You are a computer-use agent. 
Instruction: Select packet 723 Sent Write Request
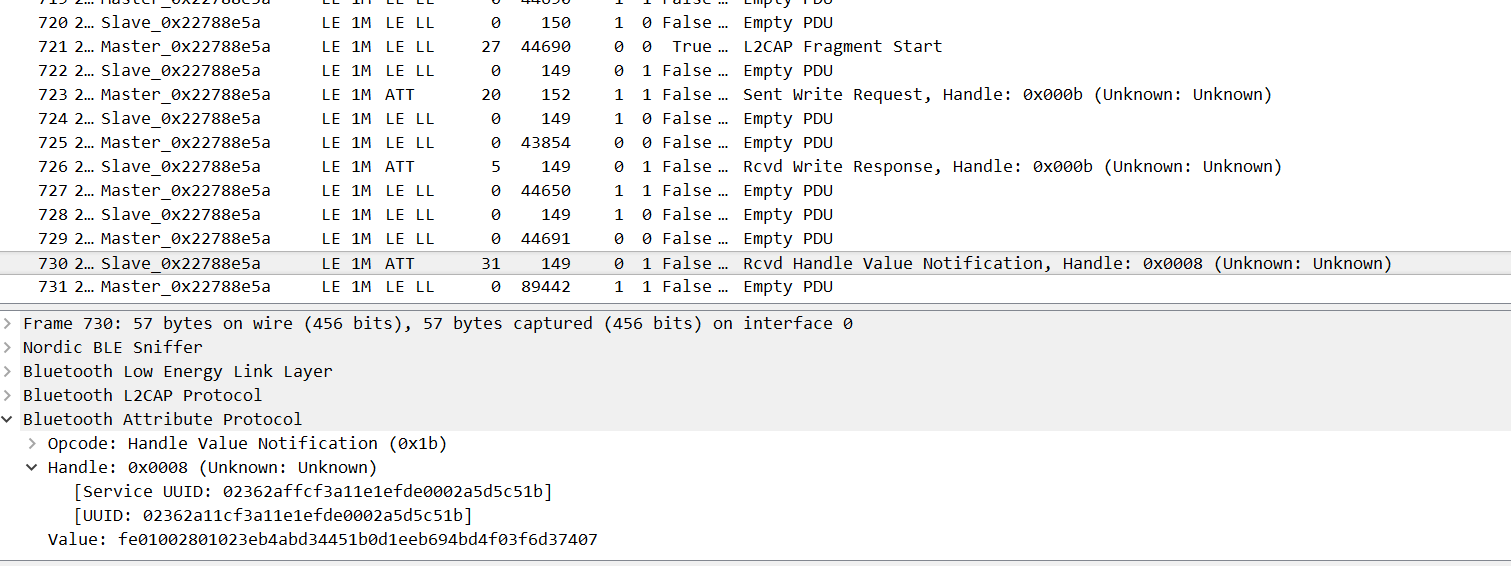[1006, 95]
